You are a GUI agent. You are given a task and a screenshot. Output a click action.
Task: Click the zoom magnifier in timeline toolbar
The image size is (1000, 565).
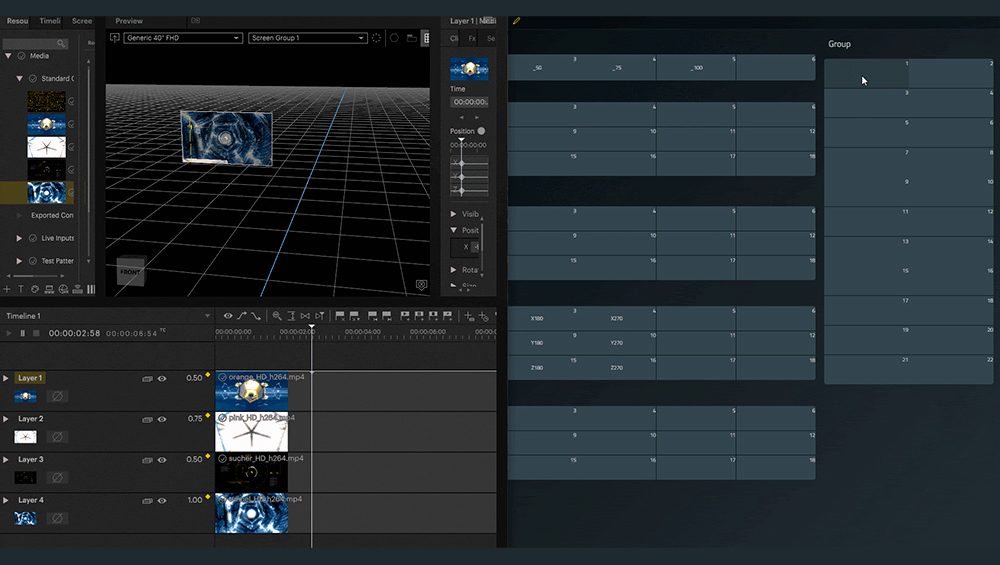[x=277, y=316]
